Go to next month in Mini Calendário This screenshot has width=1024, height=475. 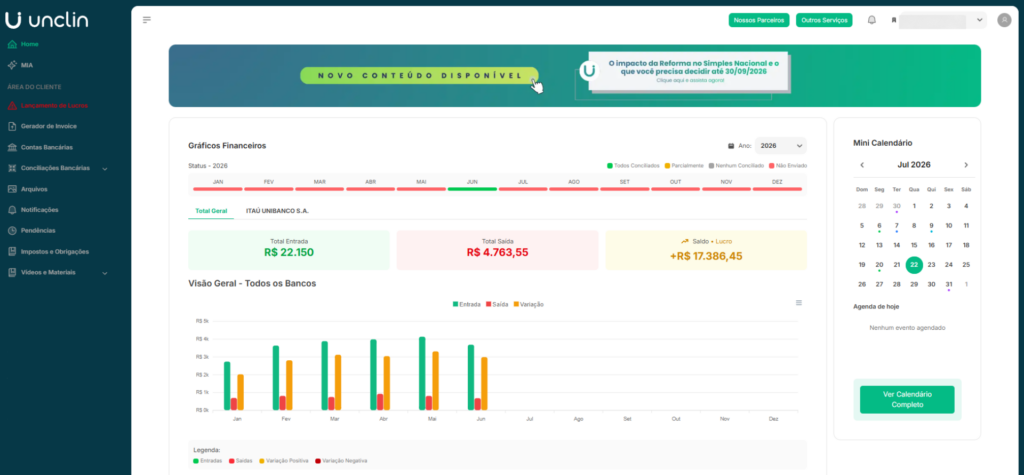(966, 165)
